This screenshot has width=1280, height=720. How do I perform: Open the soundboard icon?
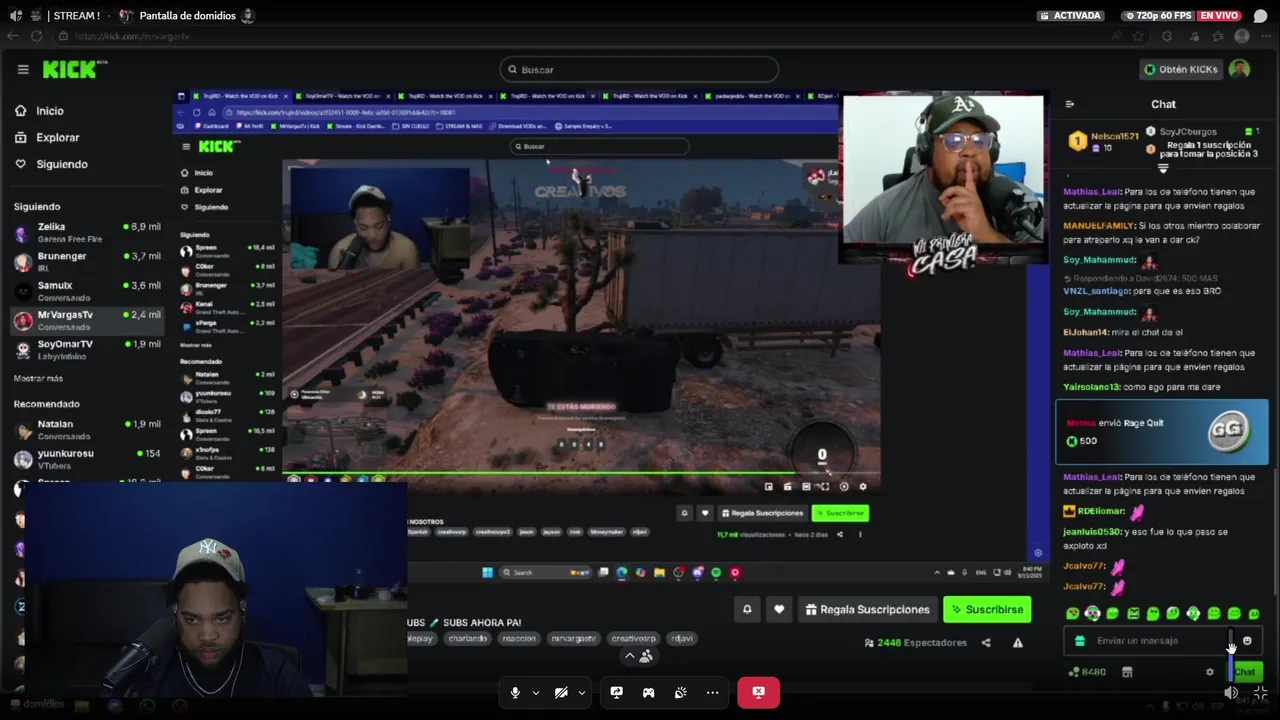point(681,692)
